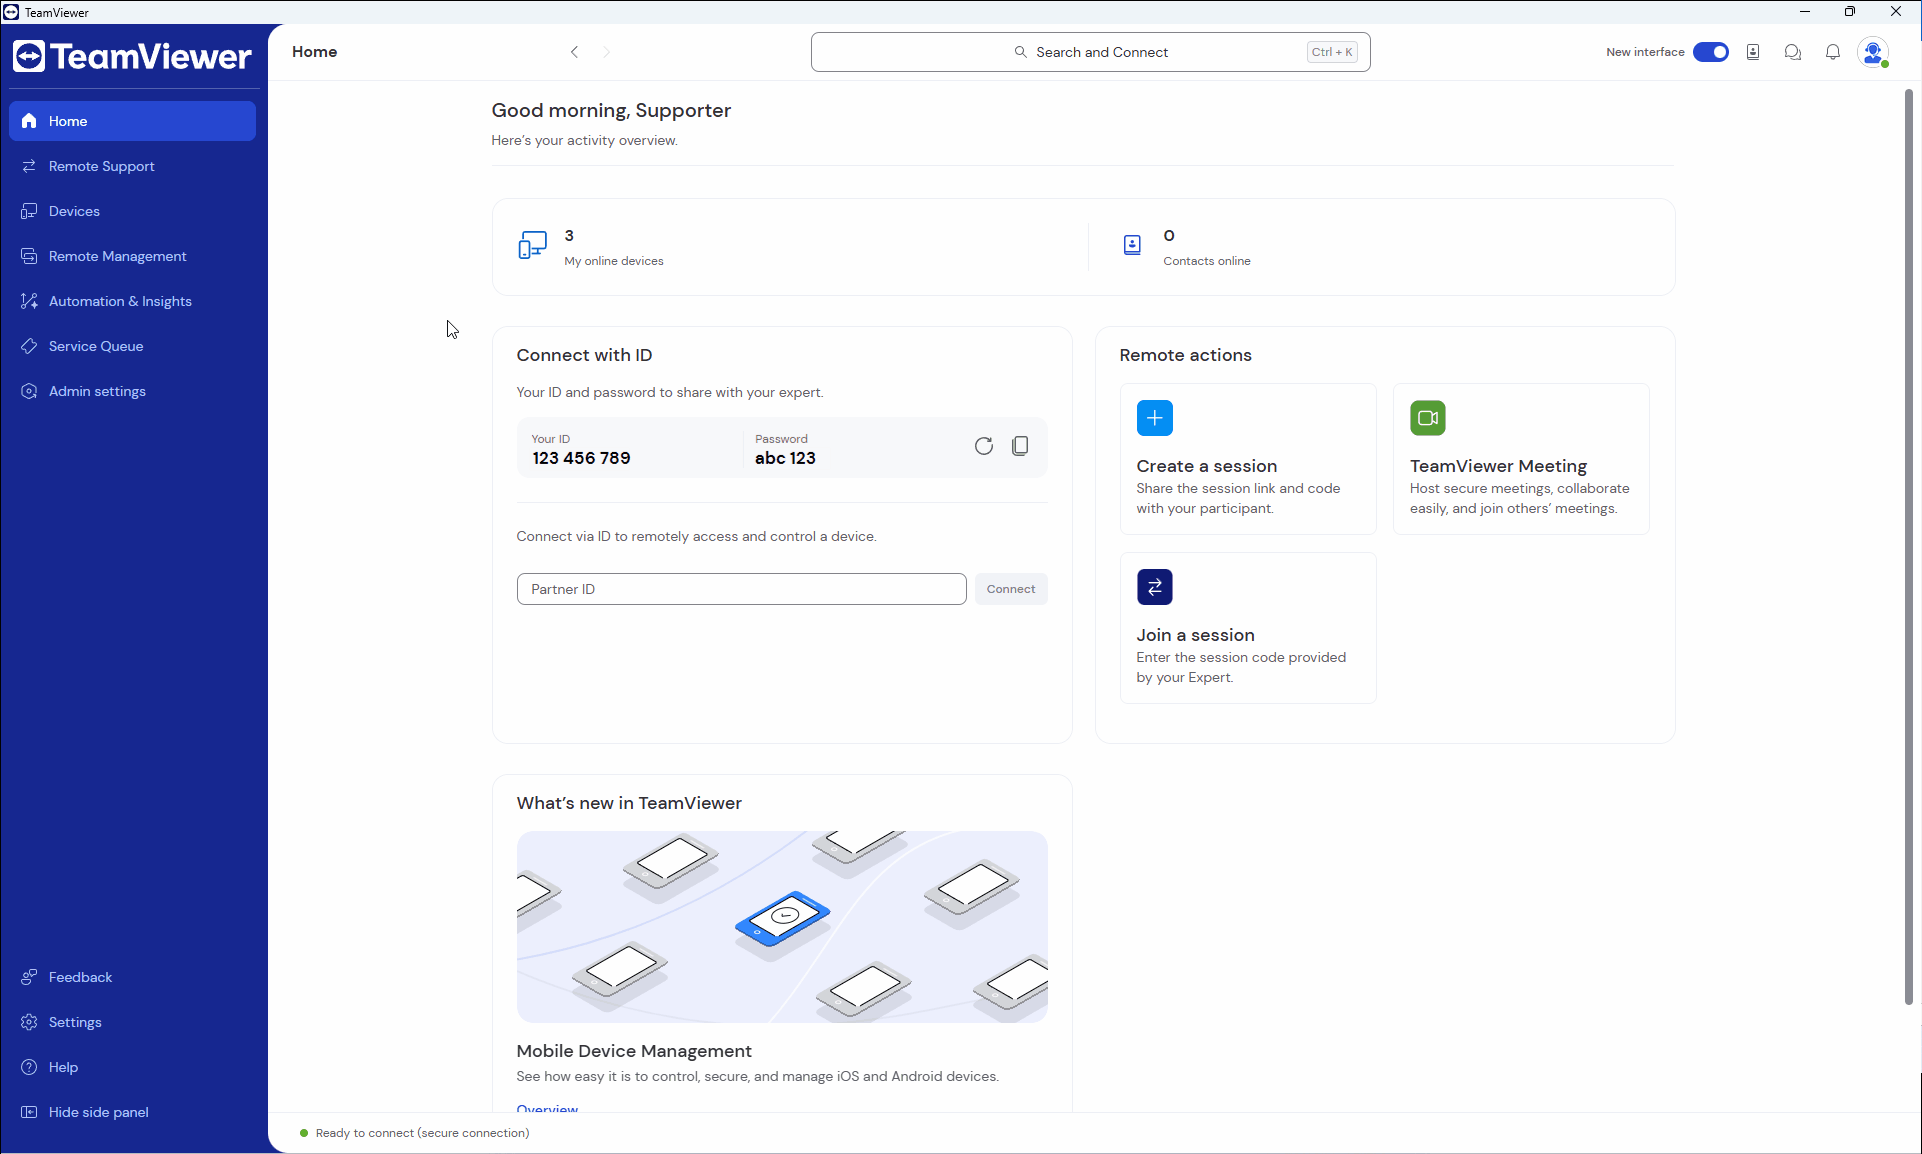Click the Overview link

pyautogui.click(x=547, y=1107)
